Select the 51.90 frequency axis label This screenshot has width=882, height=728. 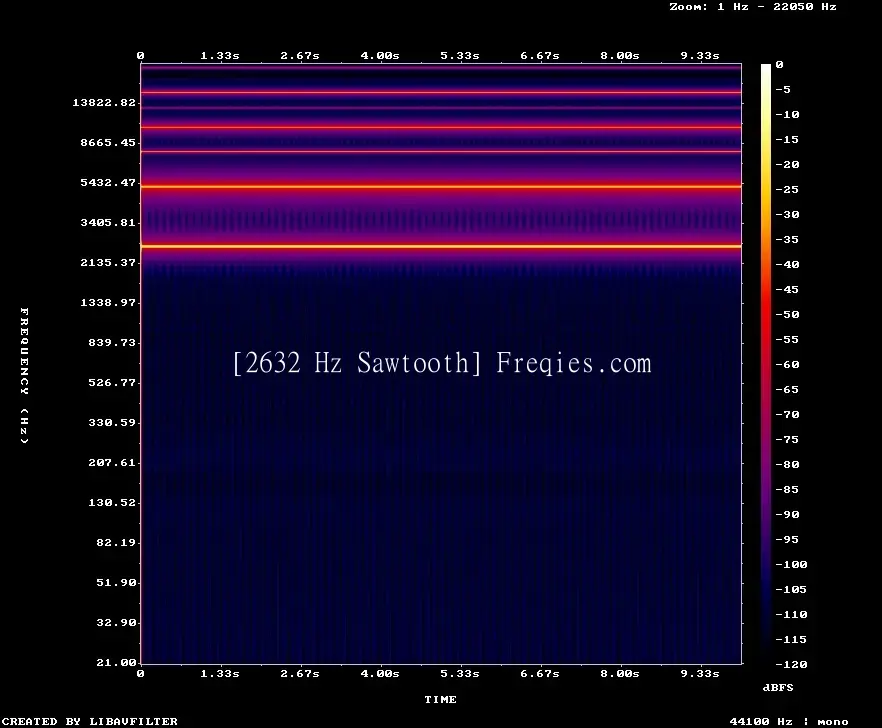point(116,582)
